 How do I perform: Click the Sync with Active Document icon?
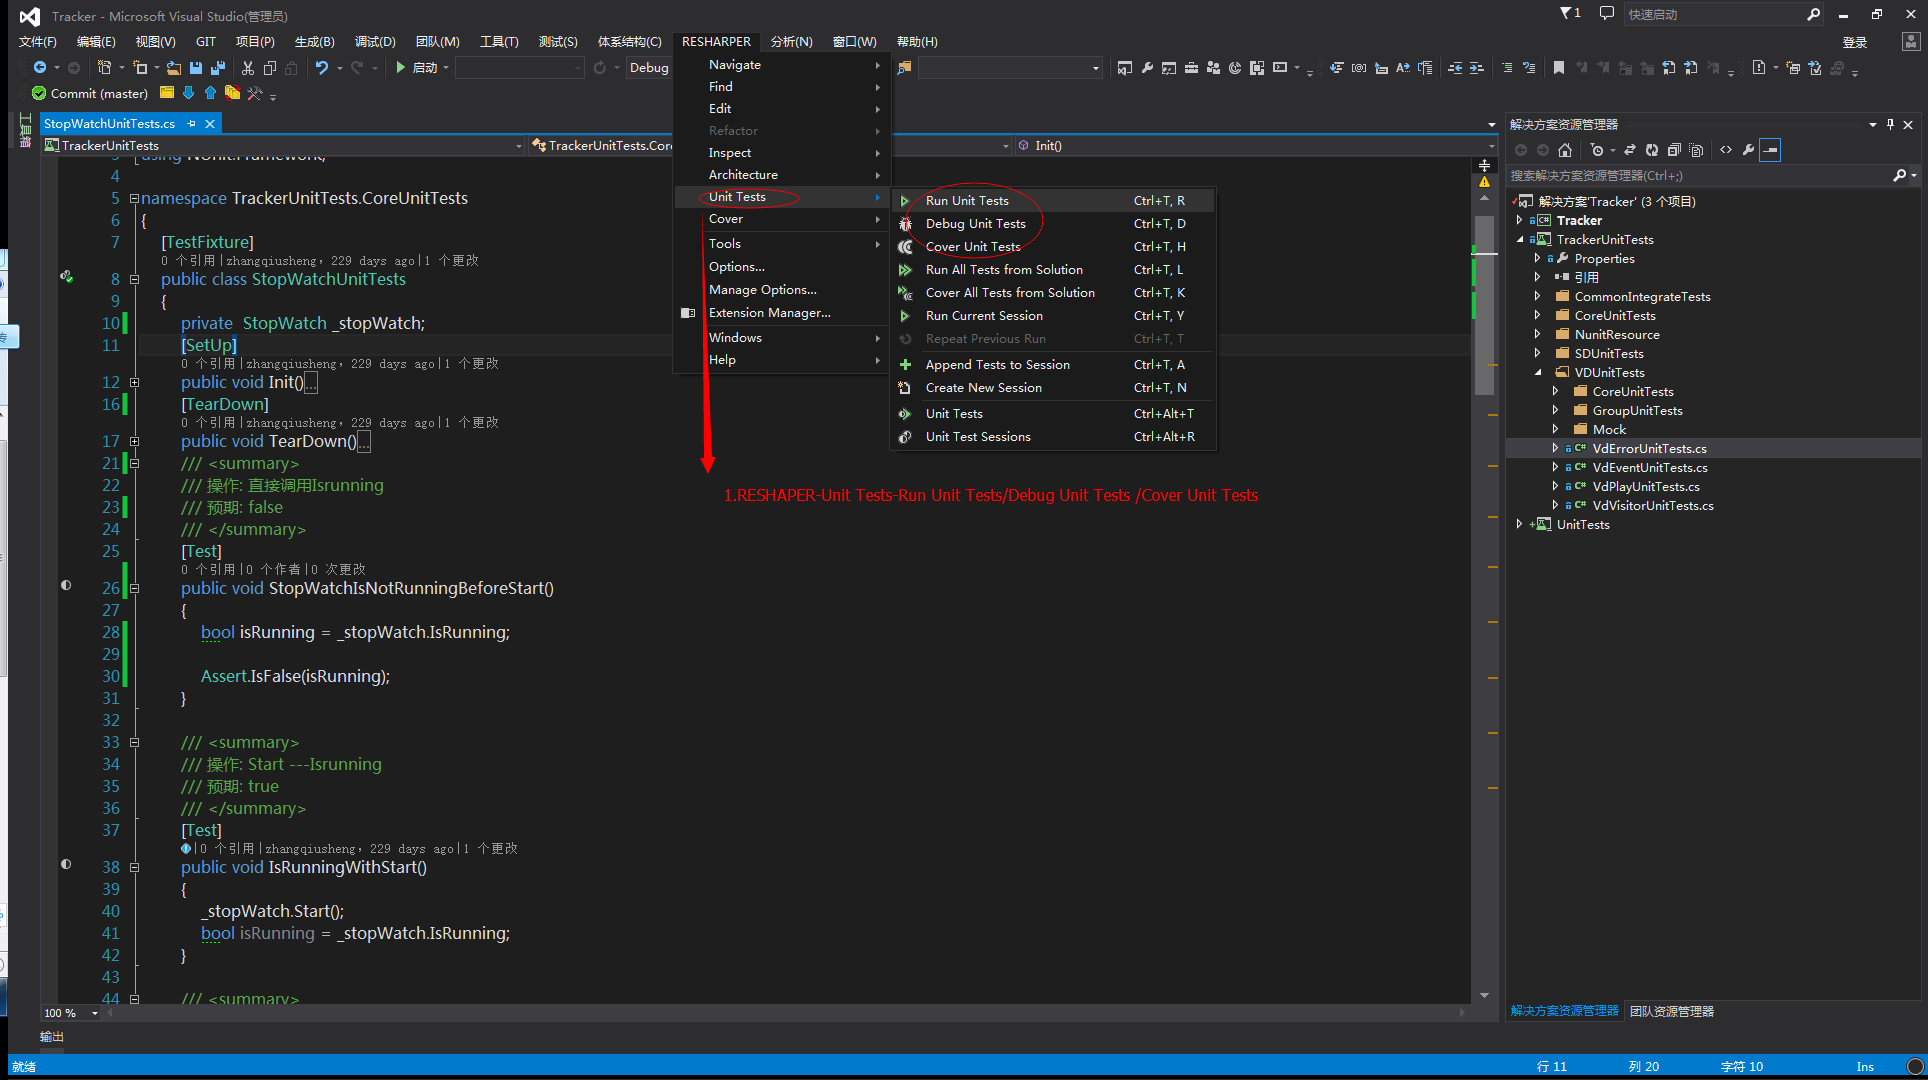(1630, 150)
